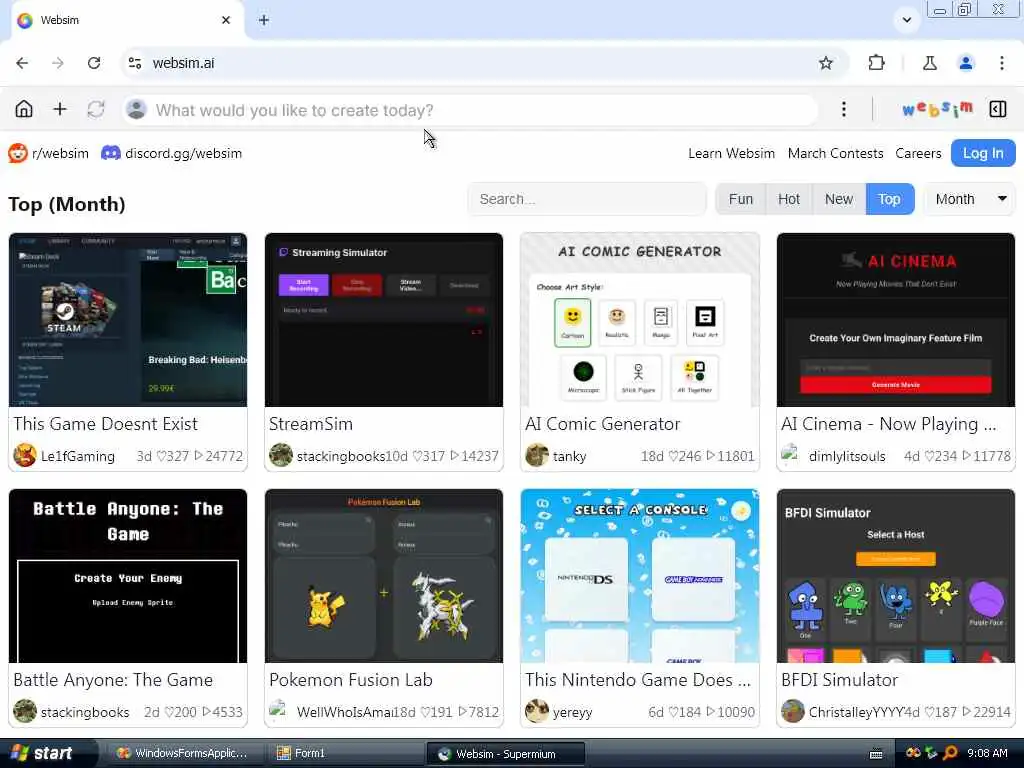Expand the Month time range dropdown
Image resolution: width=1024 pixels, height=768 pixels.
pos(970,199)
